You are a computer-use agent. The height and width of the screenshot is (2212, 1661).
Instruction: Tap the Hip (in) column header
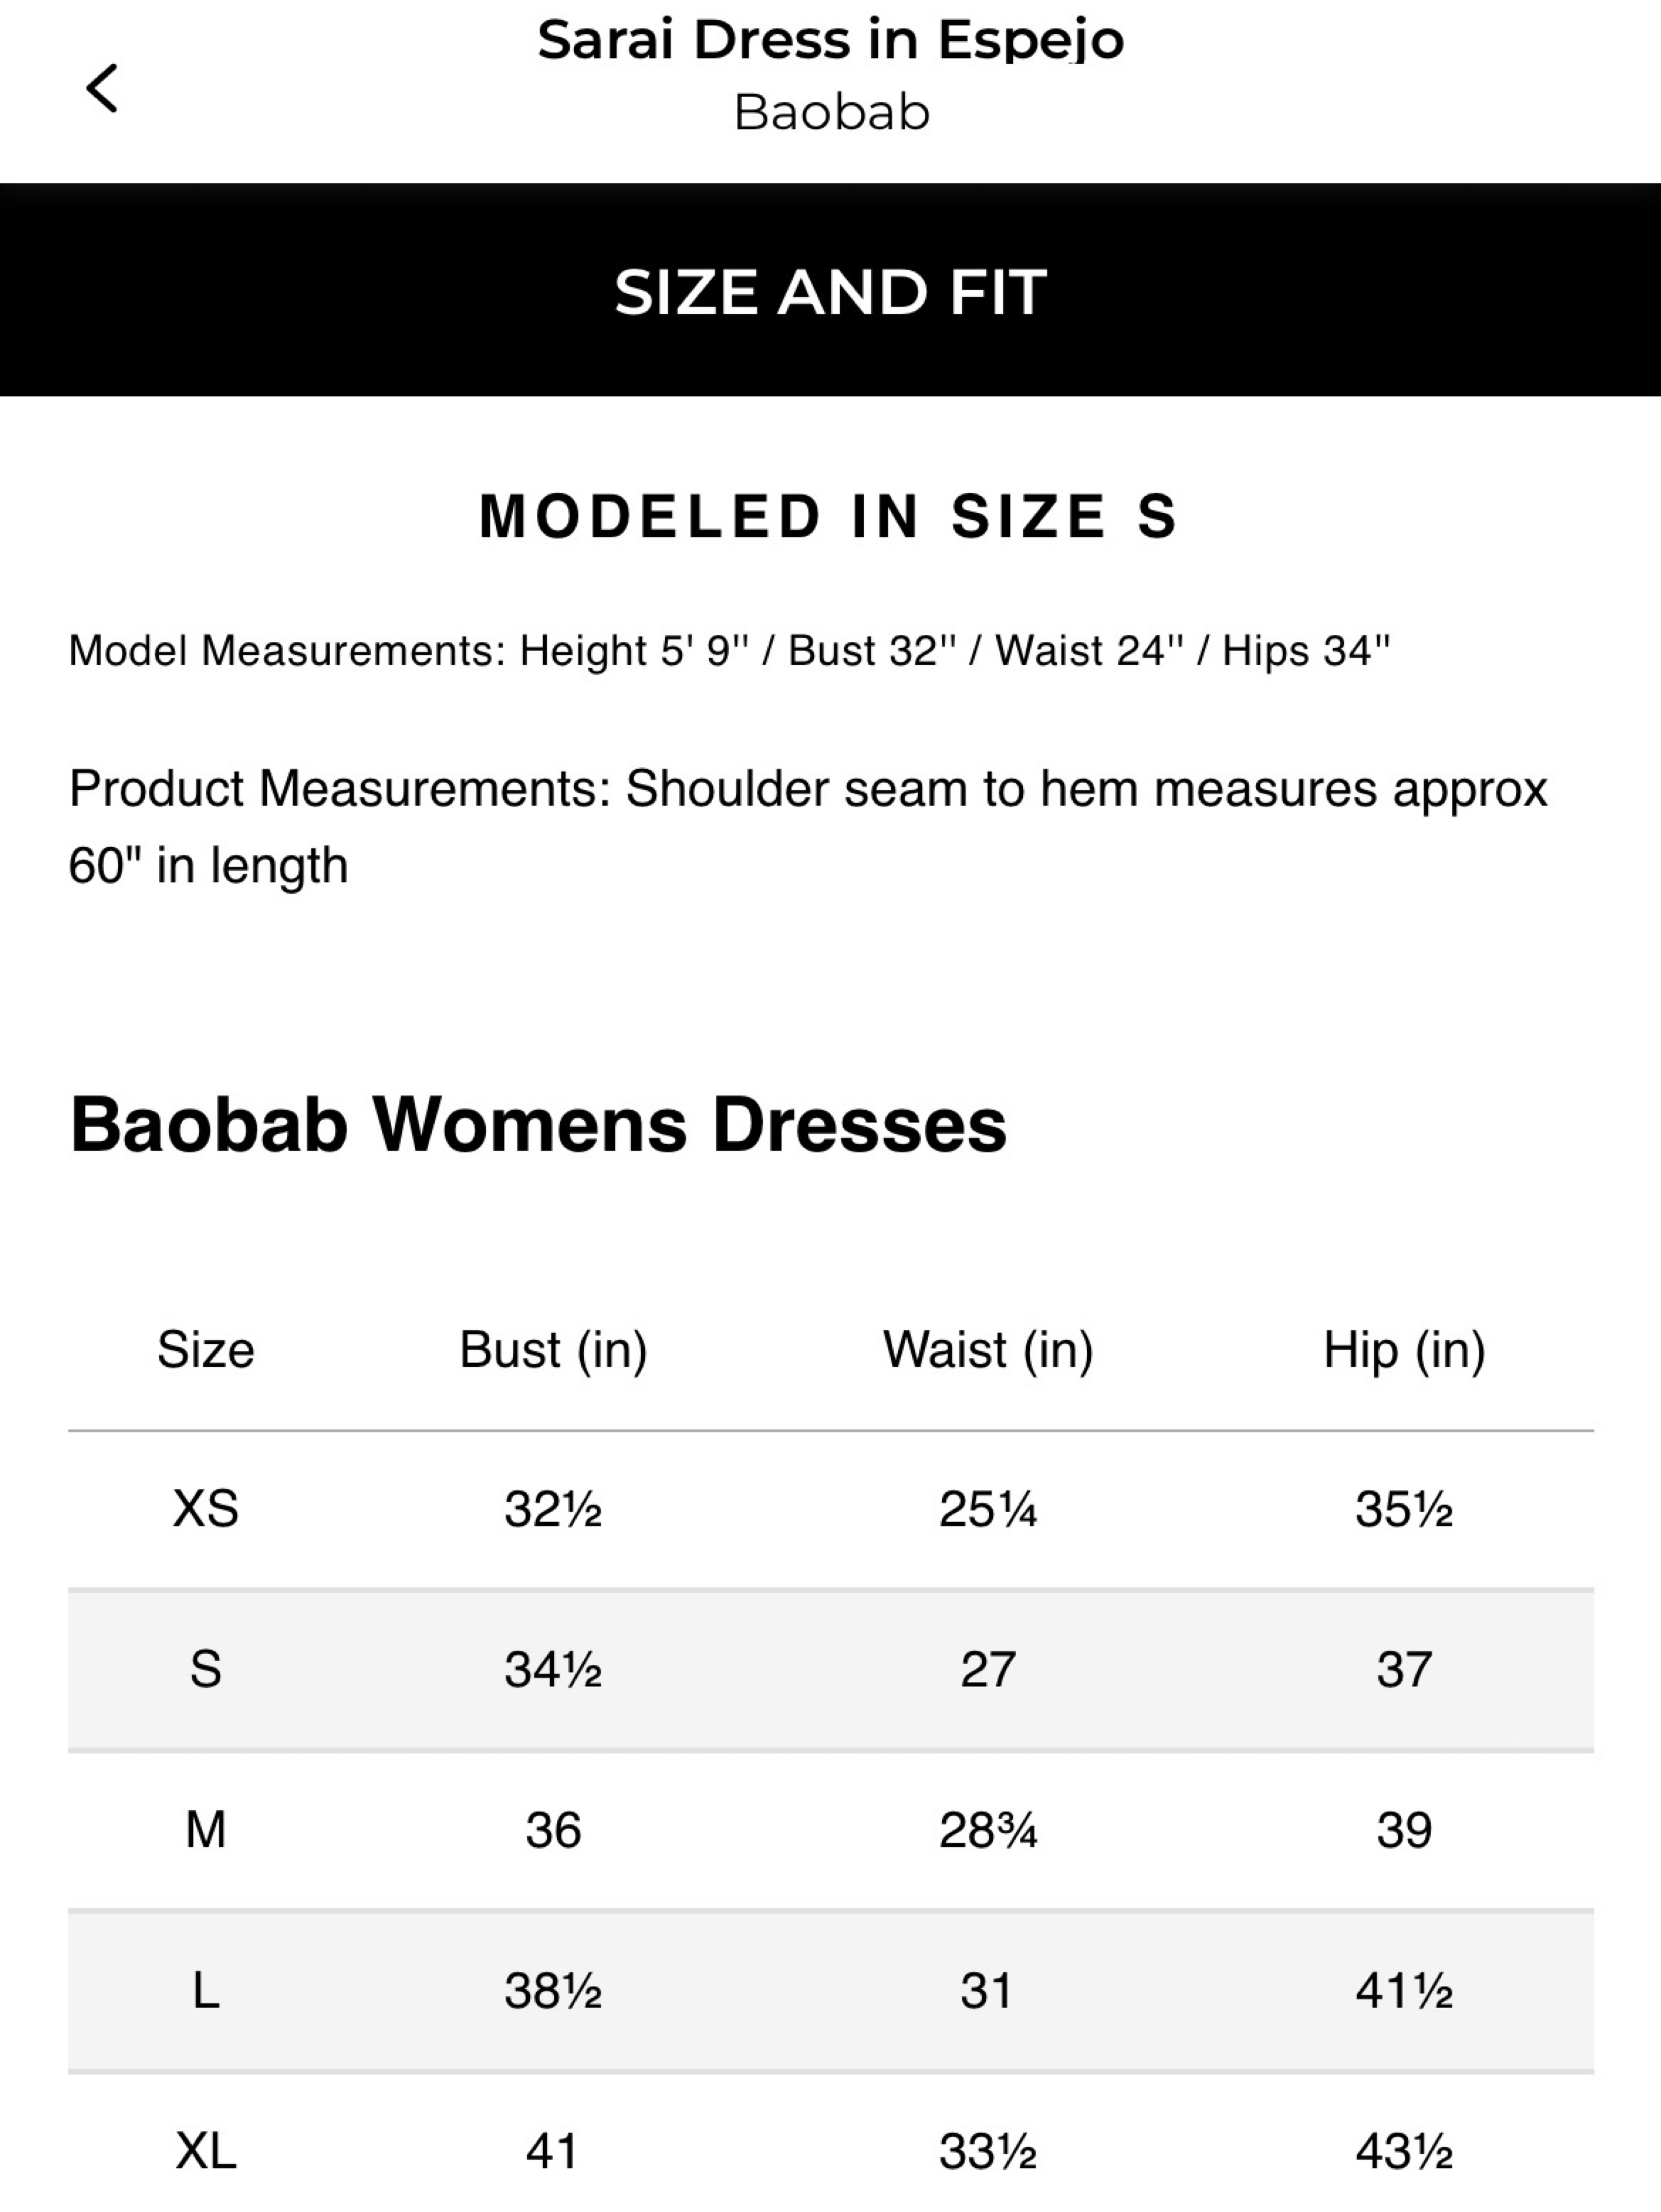1404,1351
